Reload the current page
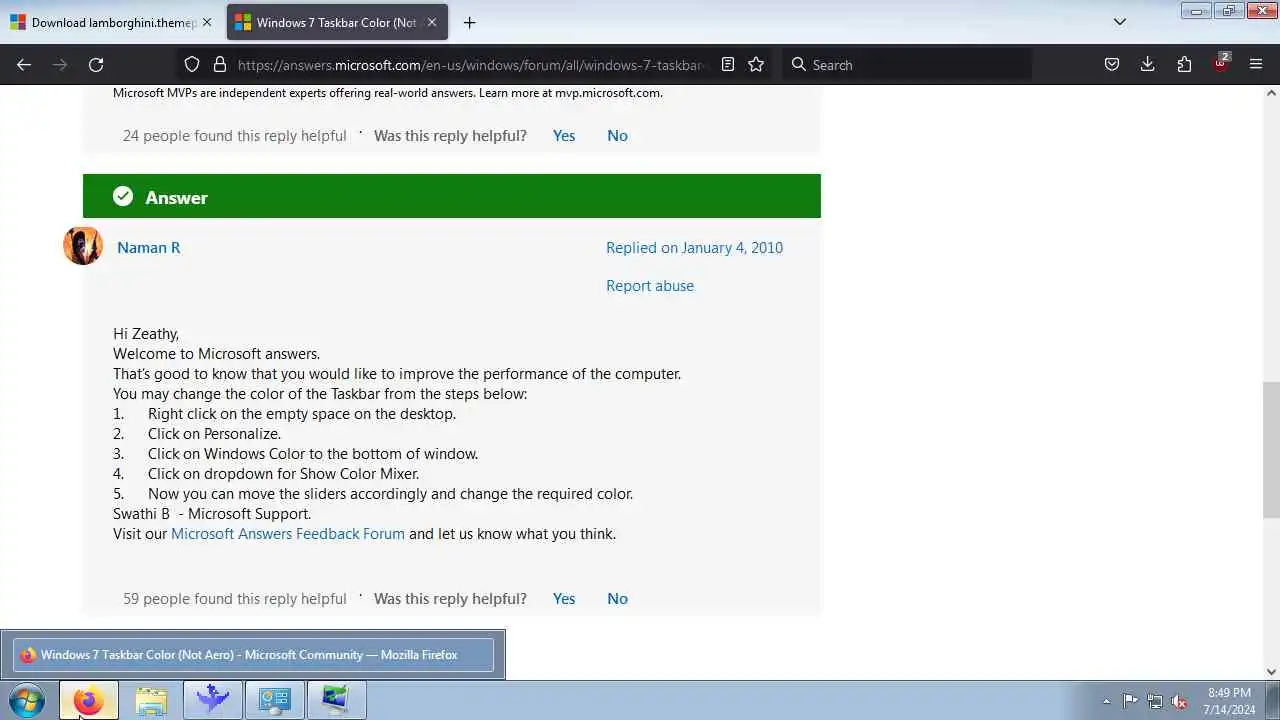The image size is (1280, 720). pos(96,64)
